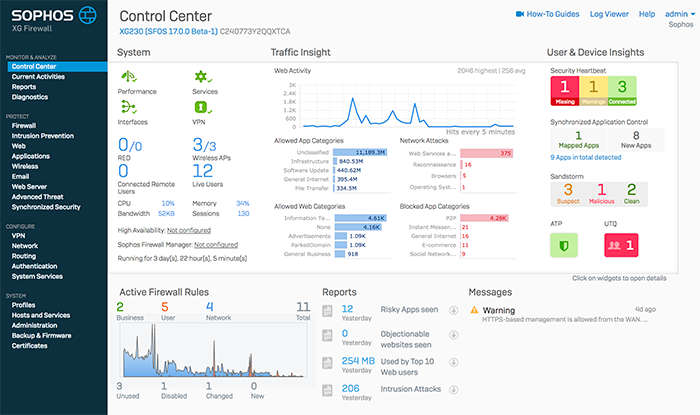
Task: Click the Mapped Apps count tile
Action: click(x=579, y=140)
